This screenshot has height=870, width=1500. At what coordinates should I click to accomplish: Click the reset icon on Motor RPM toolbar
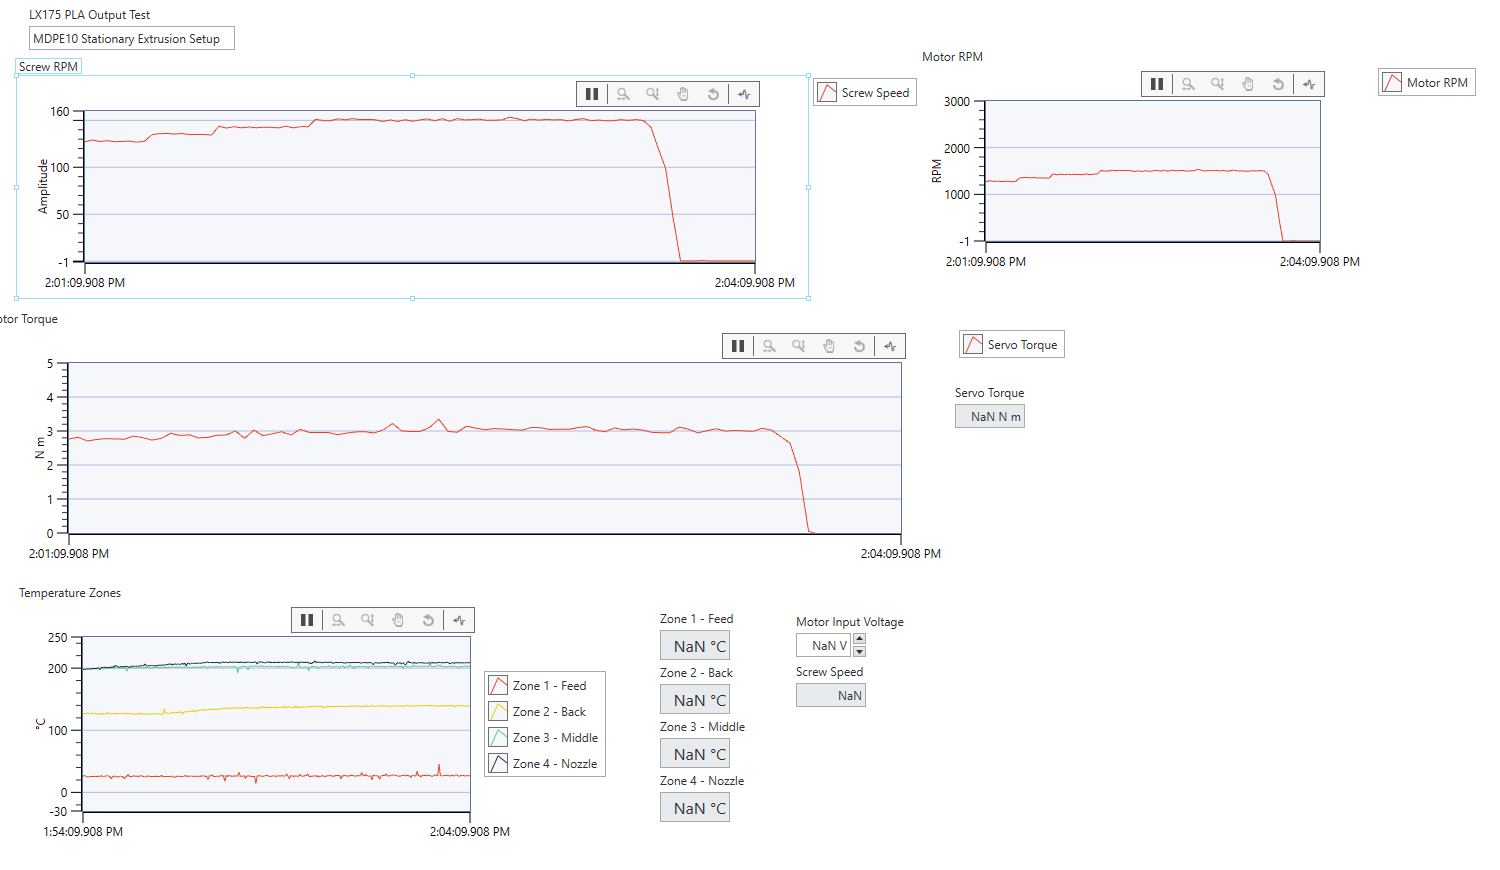click(x=1278, y=83)
